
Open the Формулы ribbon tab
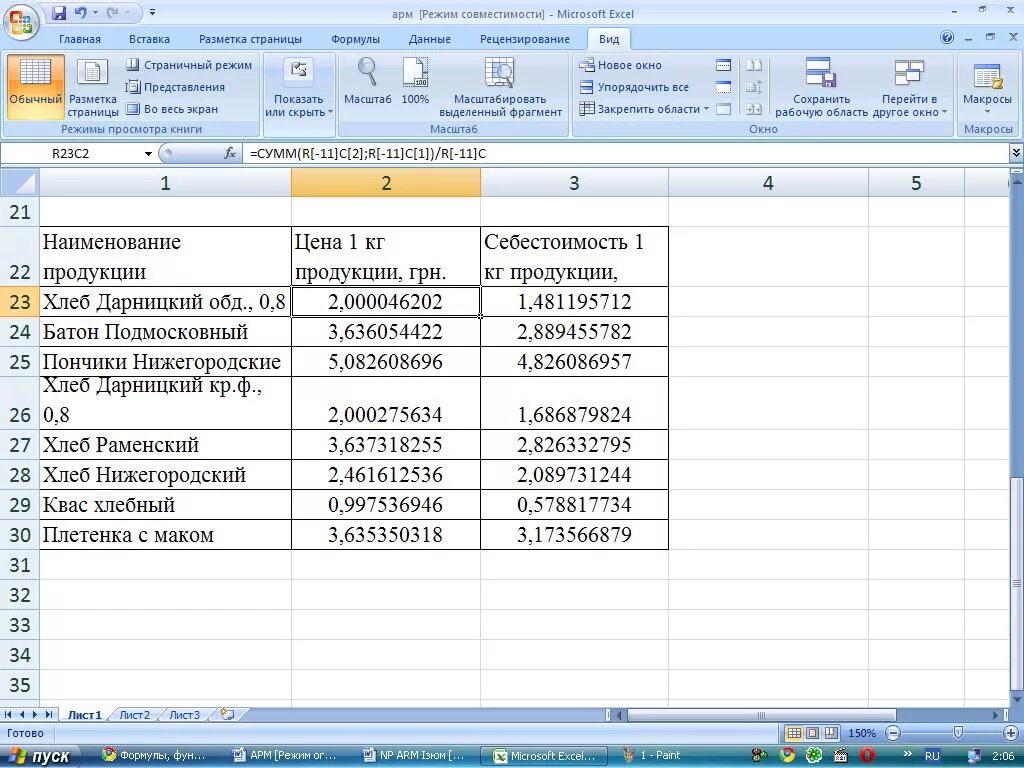355,39
